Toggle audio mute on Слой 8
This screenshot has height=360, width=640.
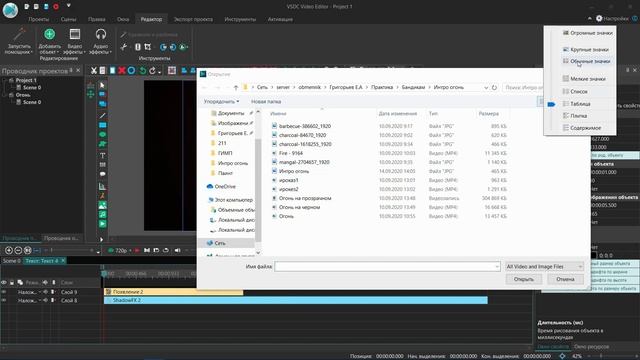46,300
